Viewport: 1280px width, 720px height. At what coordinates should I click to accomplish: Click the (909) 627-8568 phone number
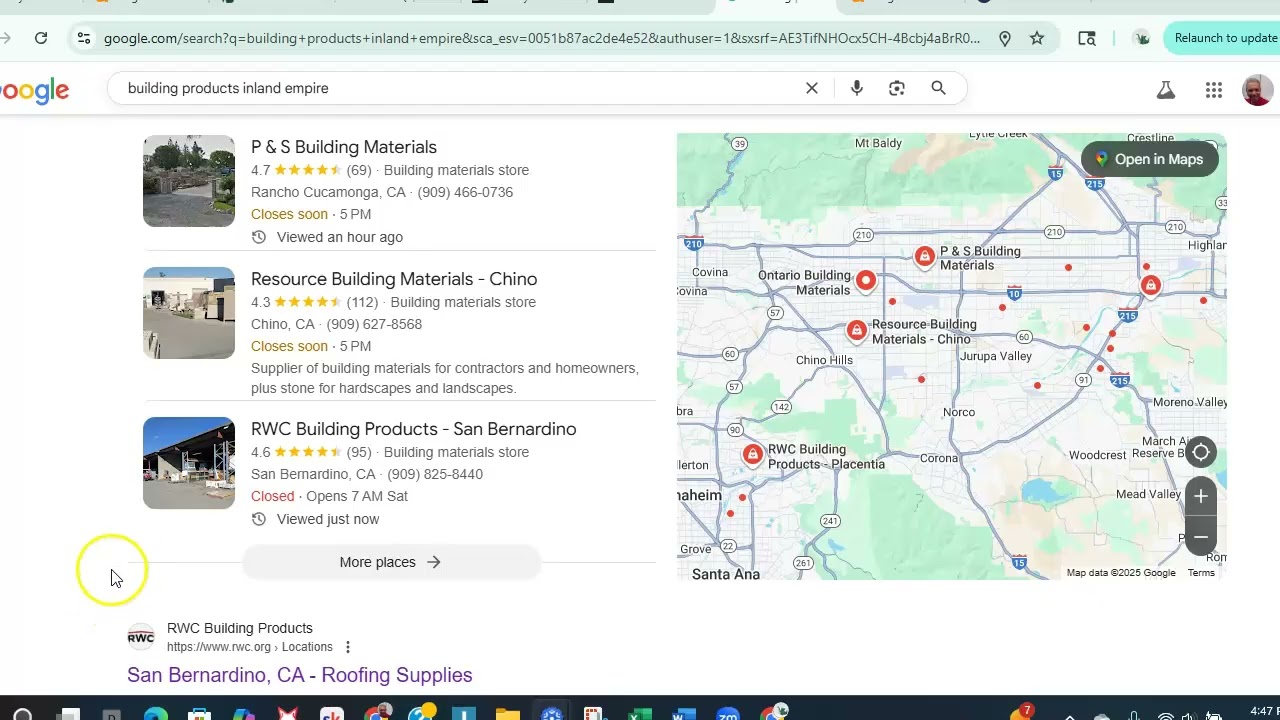pos(374,324)
